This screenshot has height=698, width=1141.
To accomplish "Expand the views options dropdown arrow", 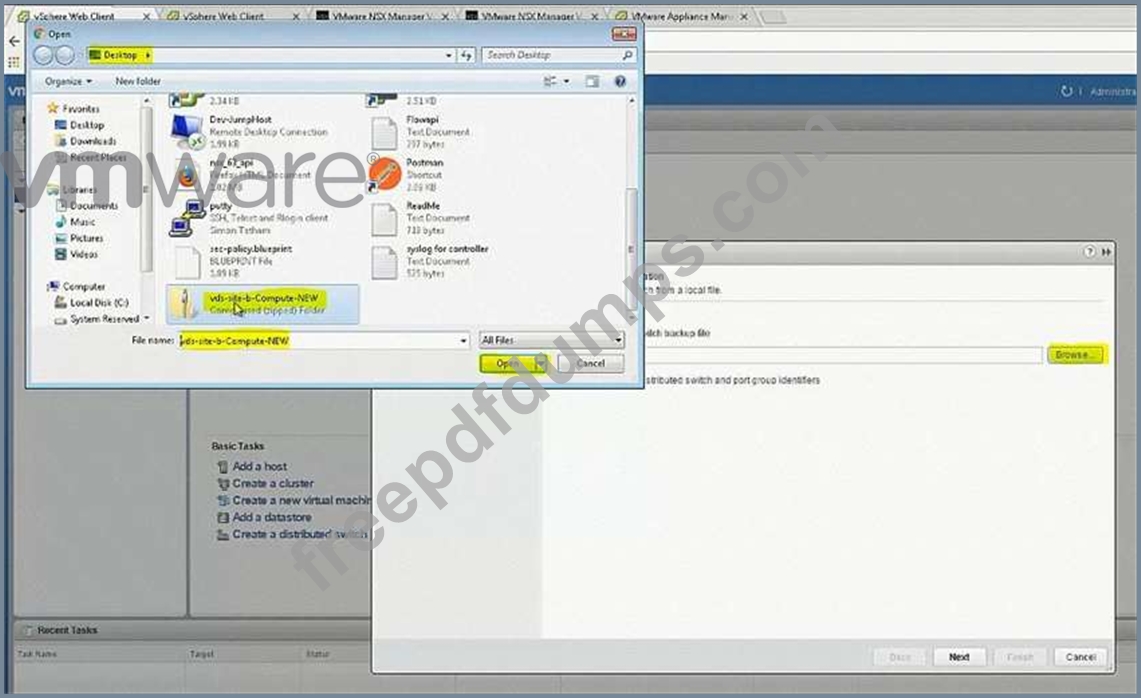I will click(566, 82).
